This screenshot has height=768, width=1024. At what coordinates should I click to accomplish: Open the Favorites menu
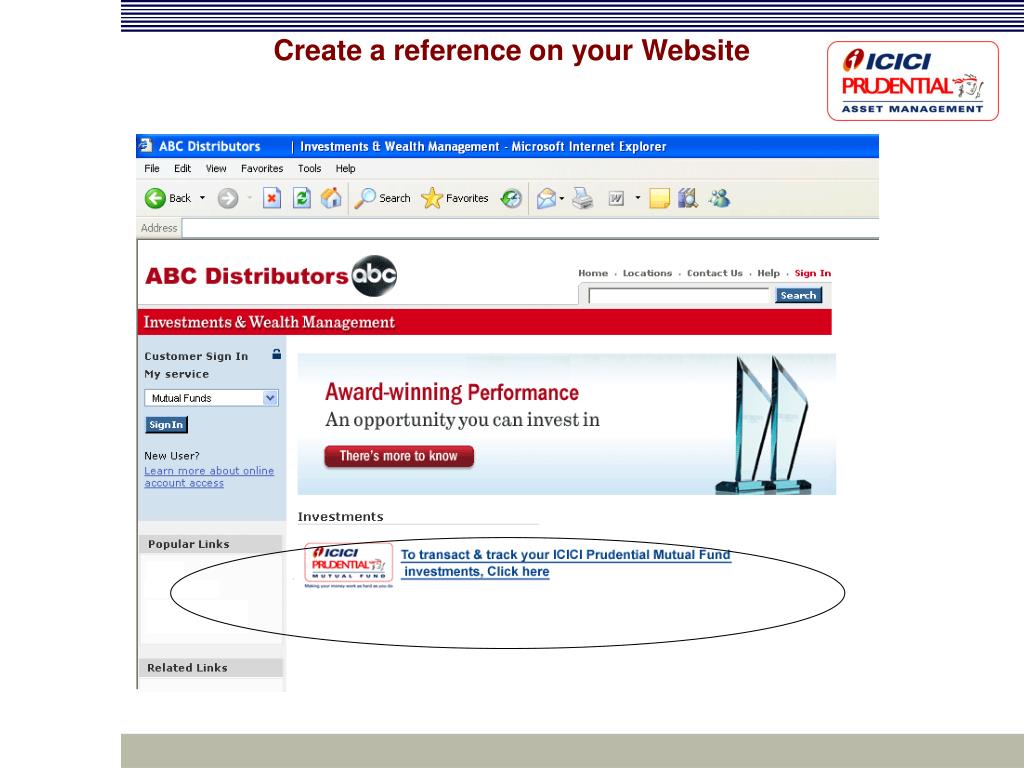pos(262,168)
